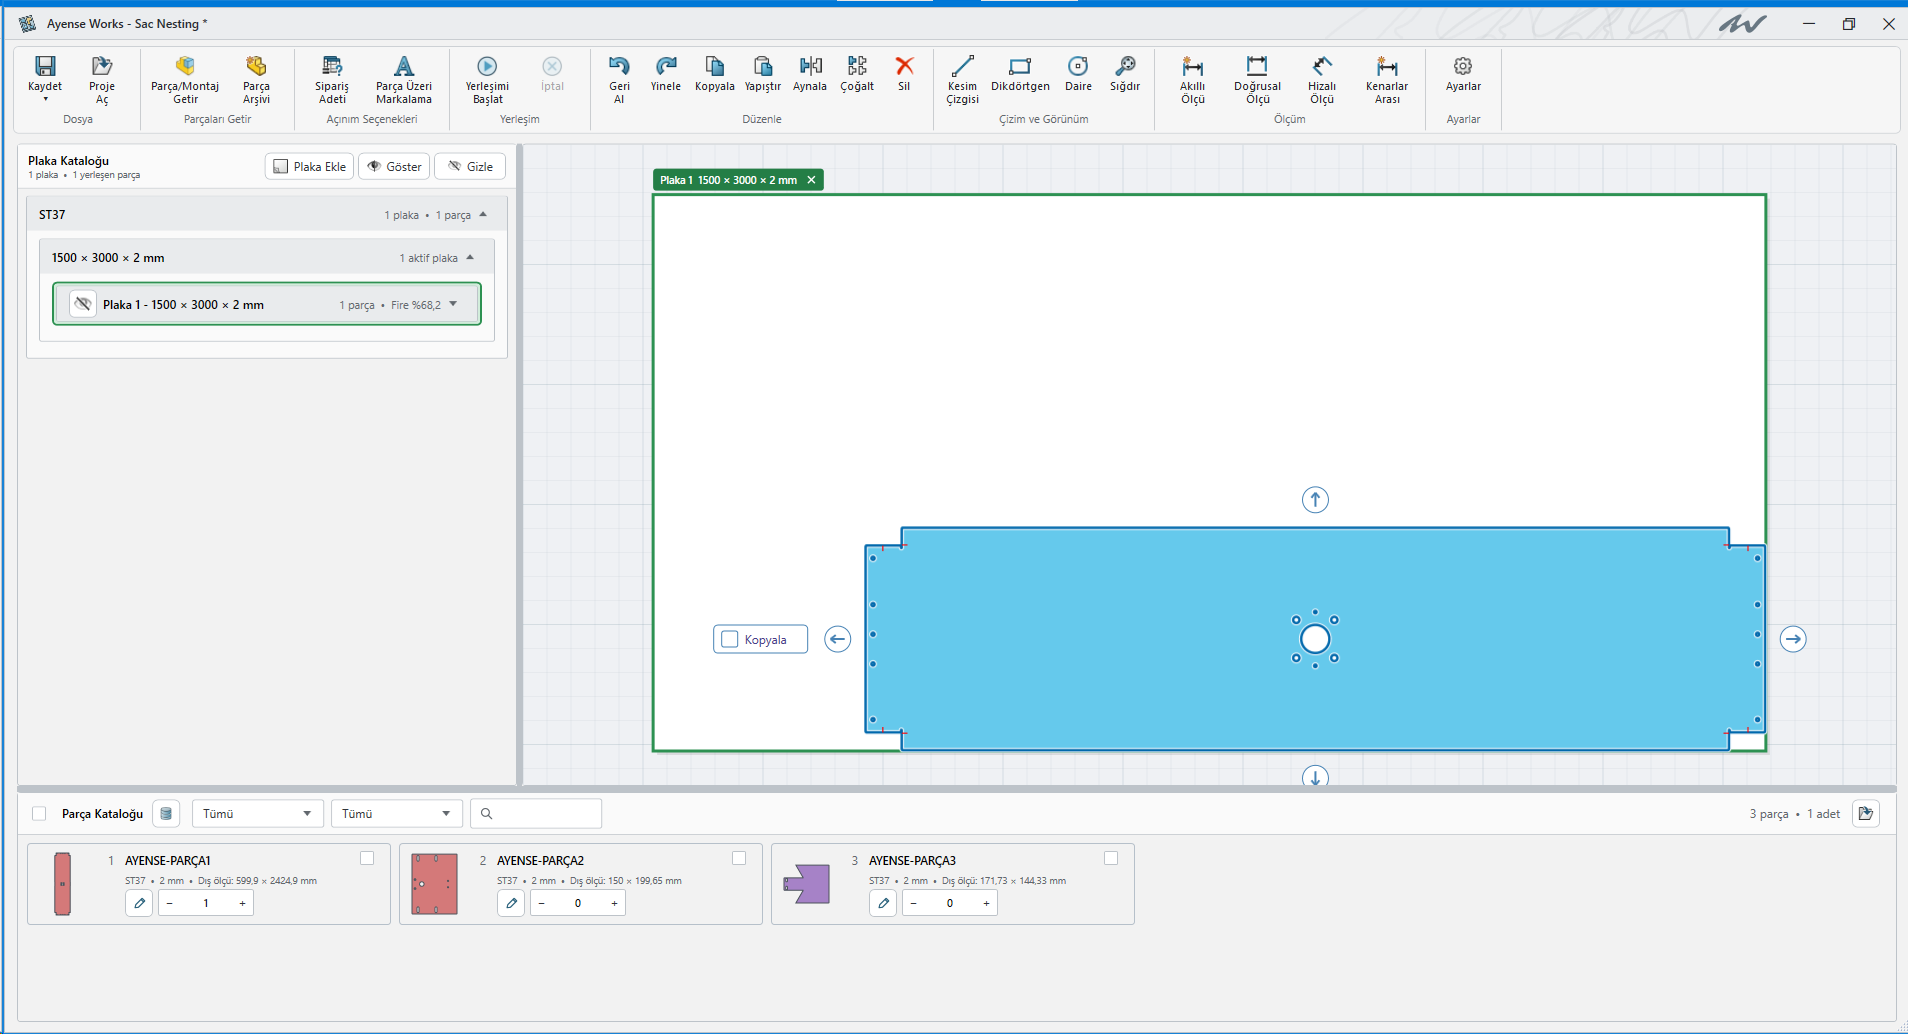Click the Kaydet save icon

click(x=45, y=66)
